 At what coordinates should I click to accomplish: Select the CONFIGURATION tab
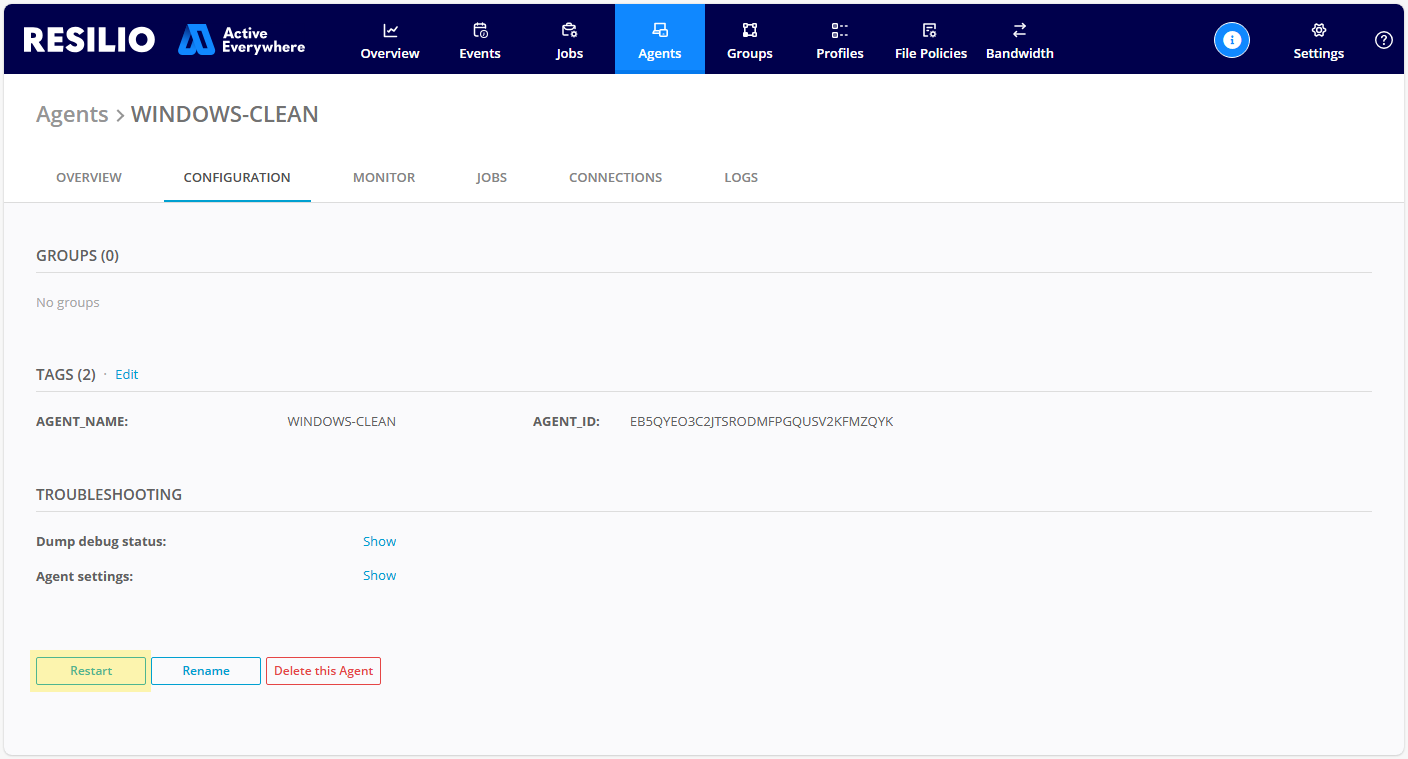point(237,178)
